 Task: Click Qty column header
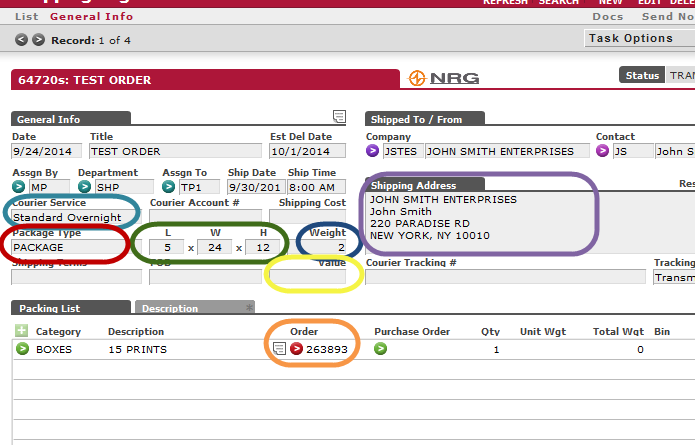(x=490, y=332)
